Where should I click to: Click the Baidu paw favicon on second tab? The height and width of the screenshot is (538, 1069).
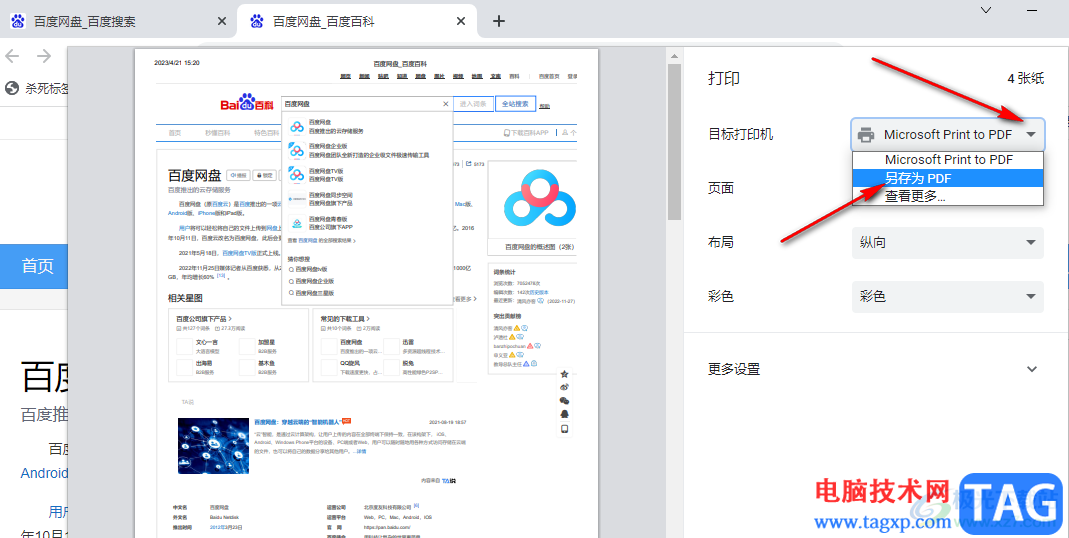click(257, 21)
